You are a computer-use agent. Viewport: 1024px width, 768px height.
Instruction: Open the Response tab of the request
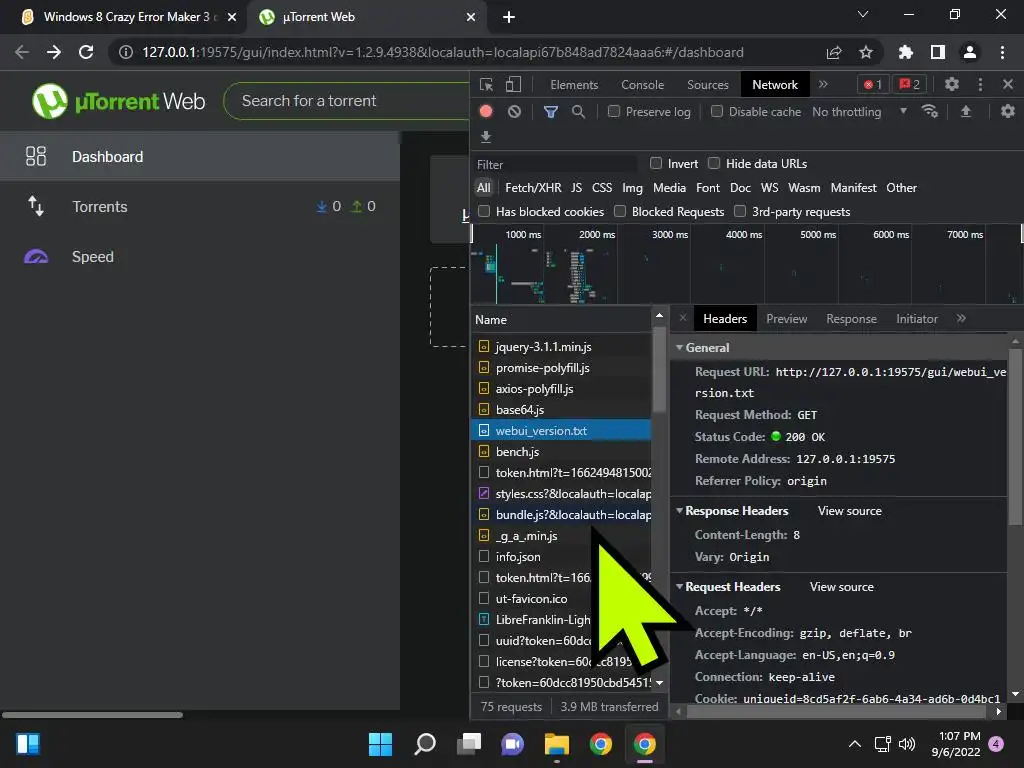(x=851, y=319)
